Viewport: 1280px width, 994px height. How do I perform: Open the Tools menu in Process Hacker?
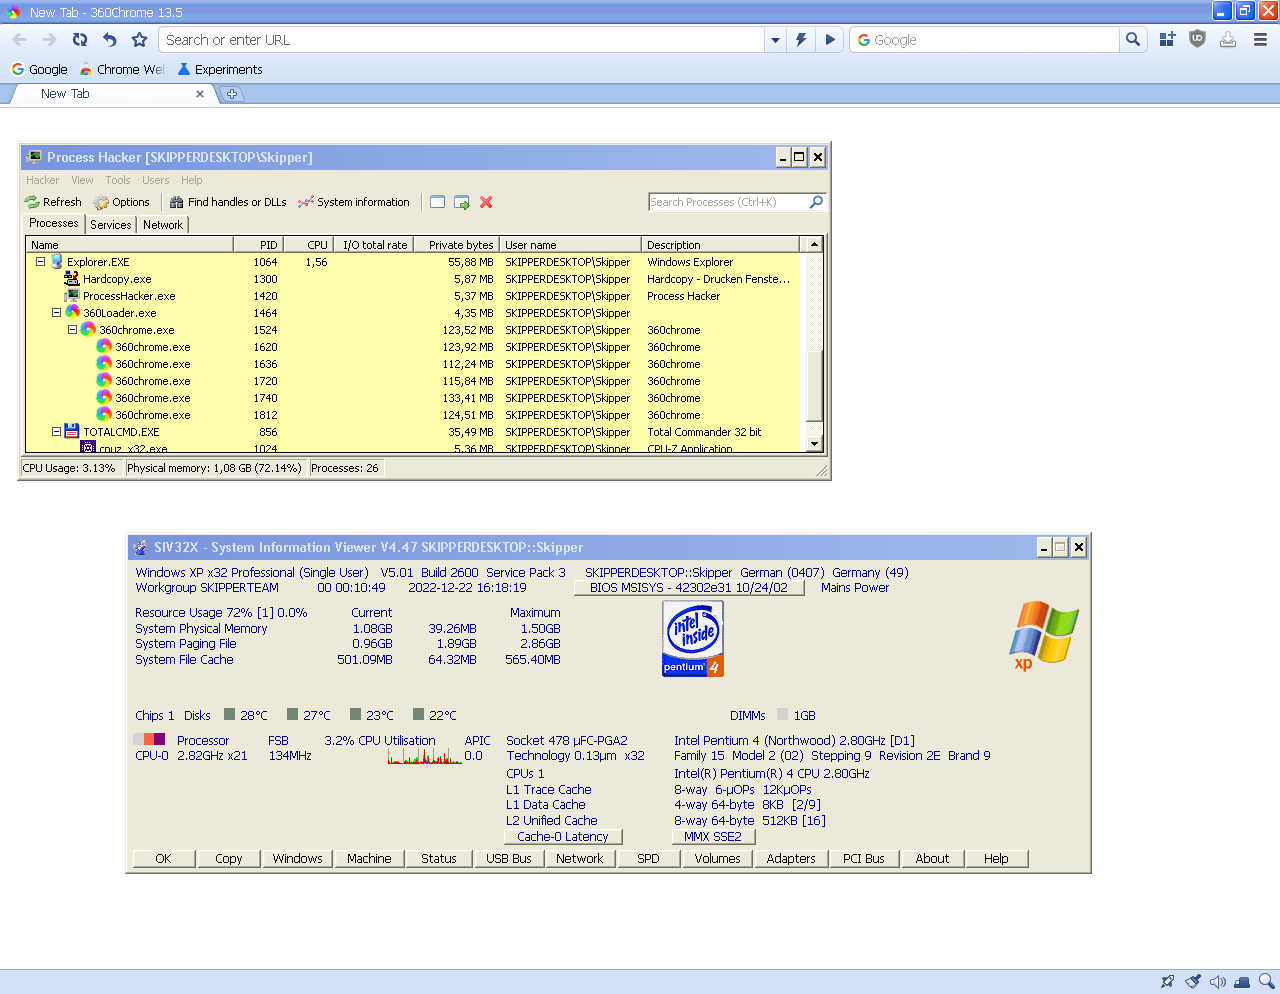coord(118,180)
